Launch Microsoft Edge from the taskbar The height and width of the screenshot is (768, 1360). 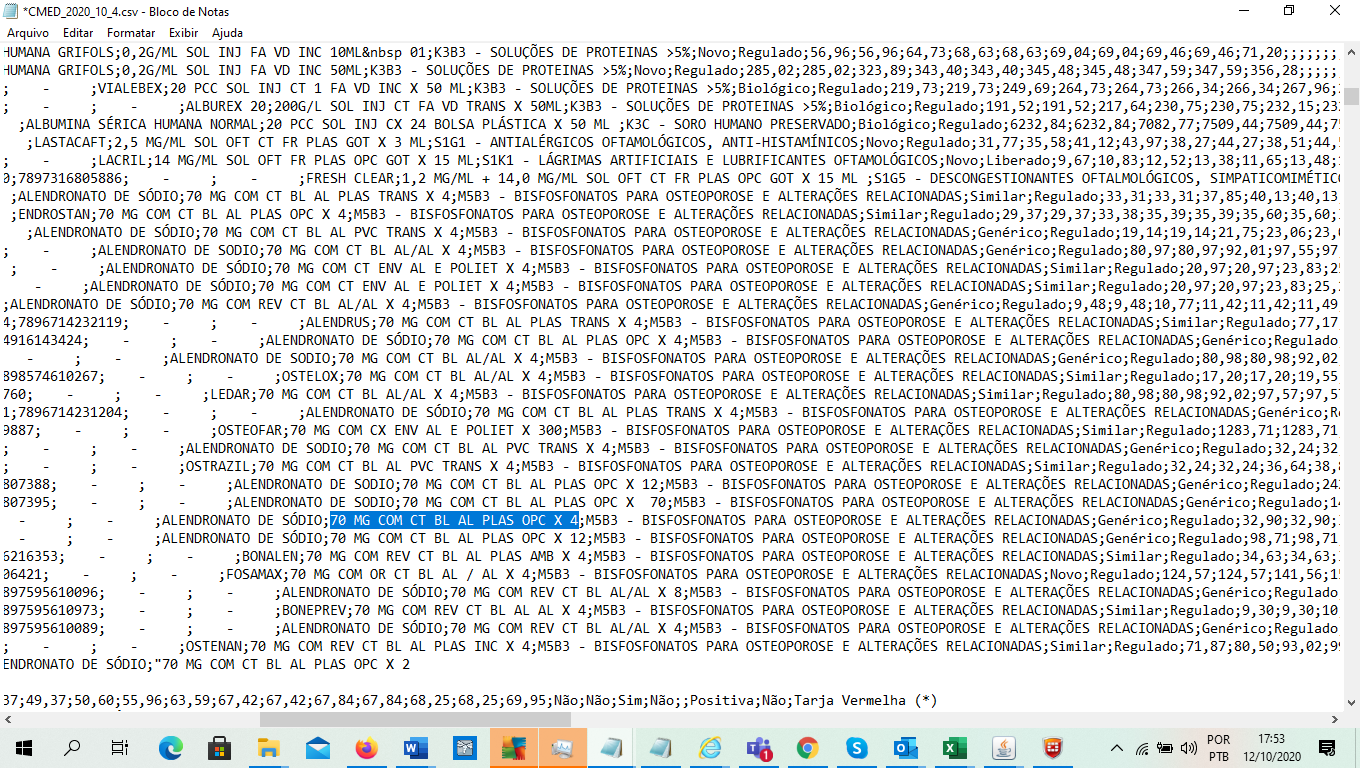click(171, 747)
